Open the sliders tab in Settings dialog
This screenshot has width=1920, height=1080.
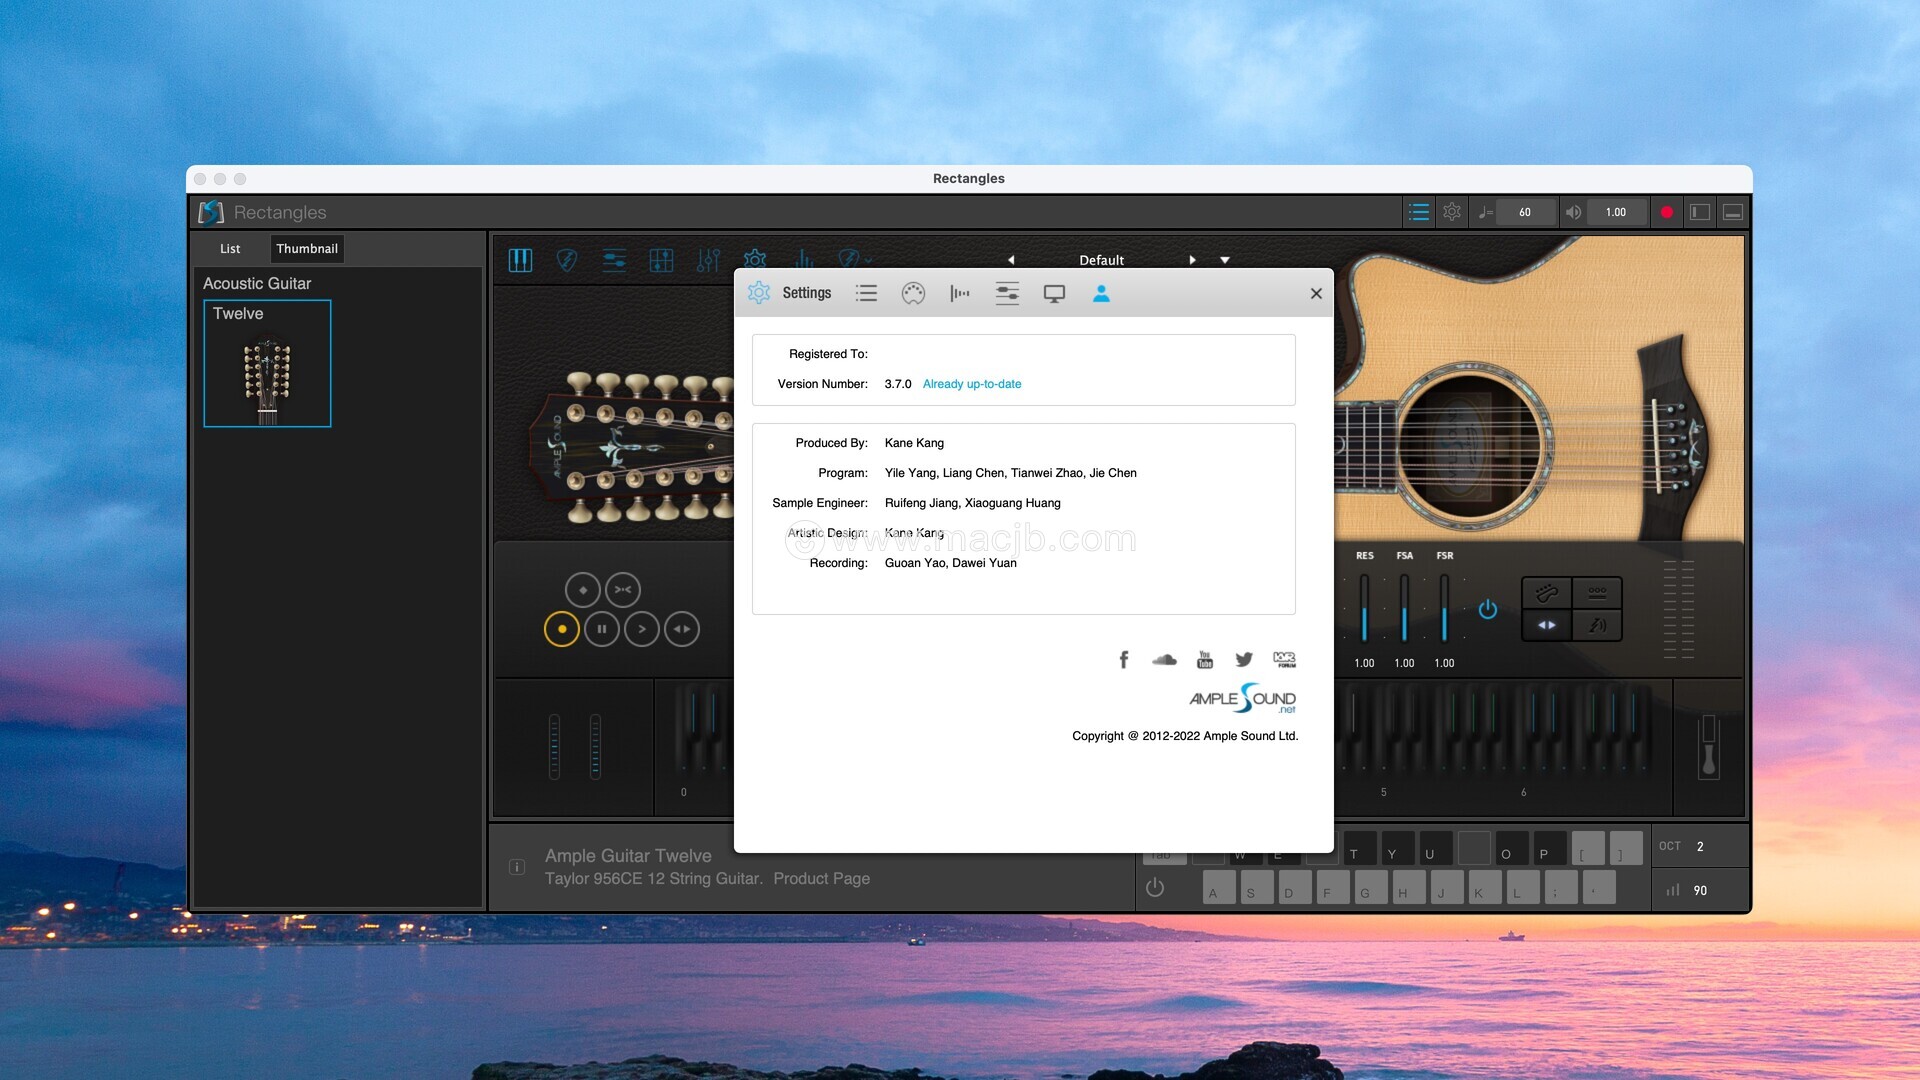(1007, 293)
